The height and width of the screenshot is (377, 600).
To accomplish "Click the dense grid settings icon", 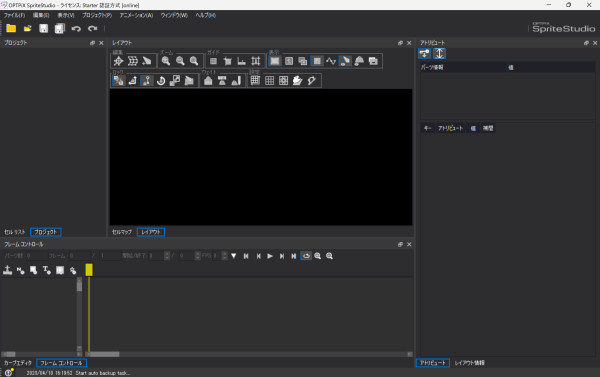I will [255, 80].
